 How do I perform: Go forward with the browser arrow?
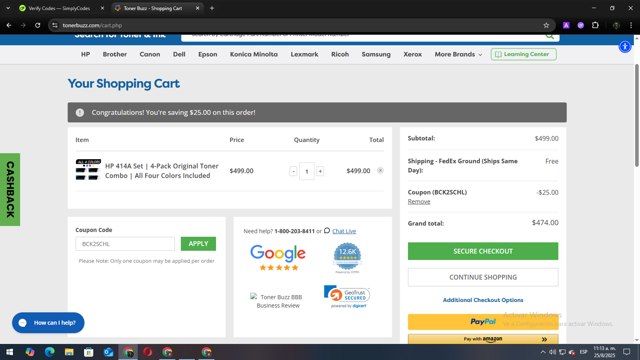pyautogui.click(x=23, y=25)
